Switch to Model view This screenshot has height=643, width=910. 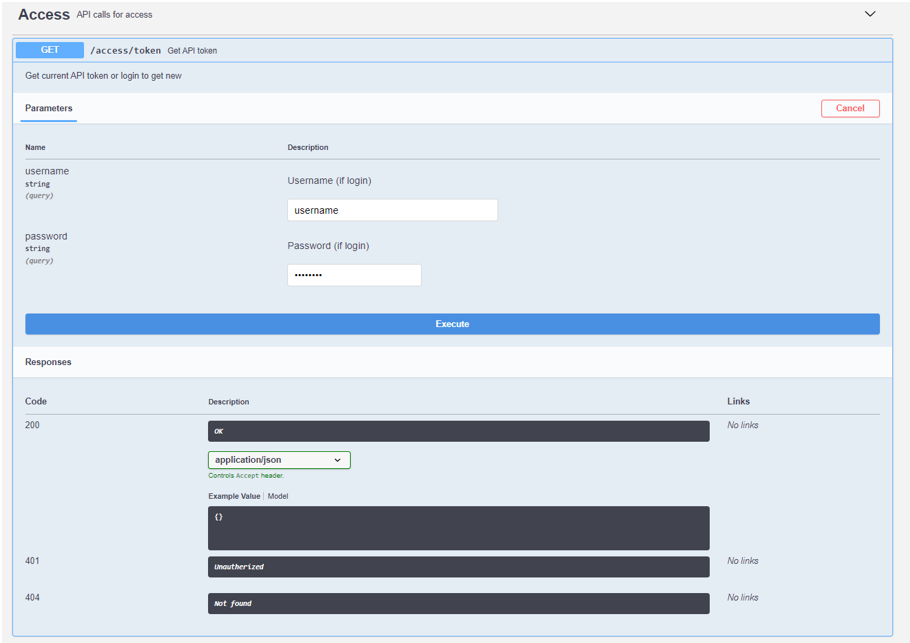point(277,496)
